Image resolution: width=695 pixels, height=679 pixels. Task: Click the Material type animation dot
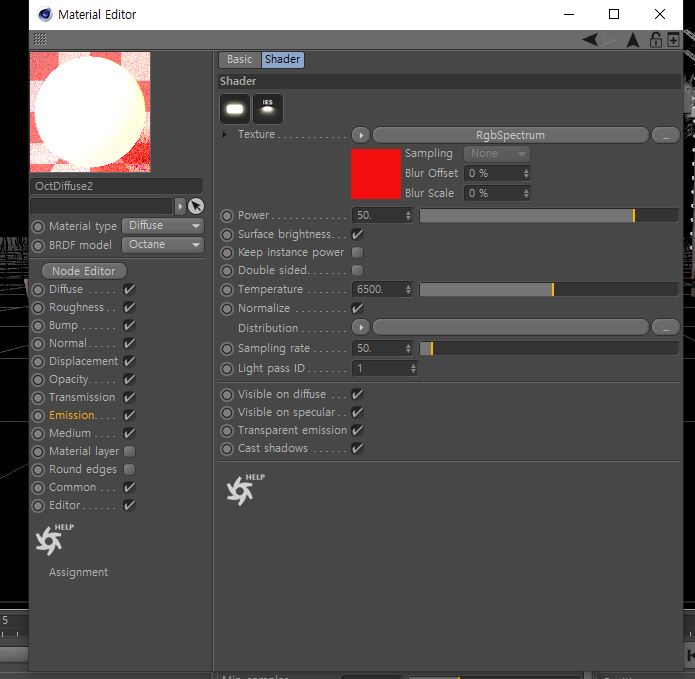tap(39, 226)
